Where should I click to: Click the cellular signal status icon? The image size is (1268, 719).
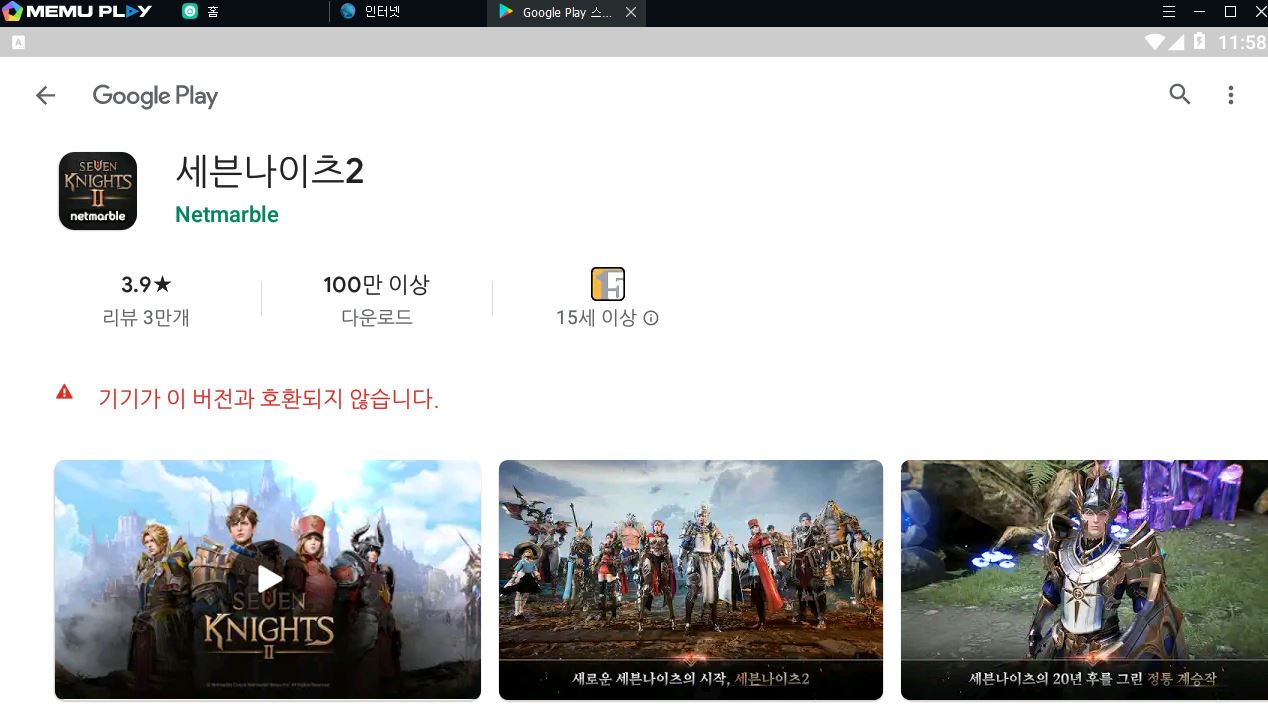point(1177,42)
